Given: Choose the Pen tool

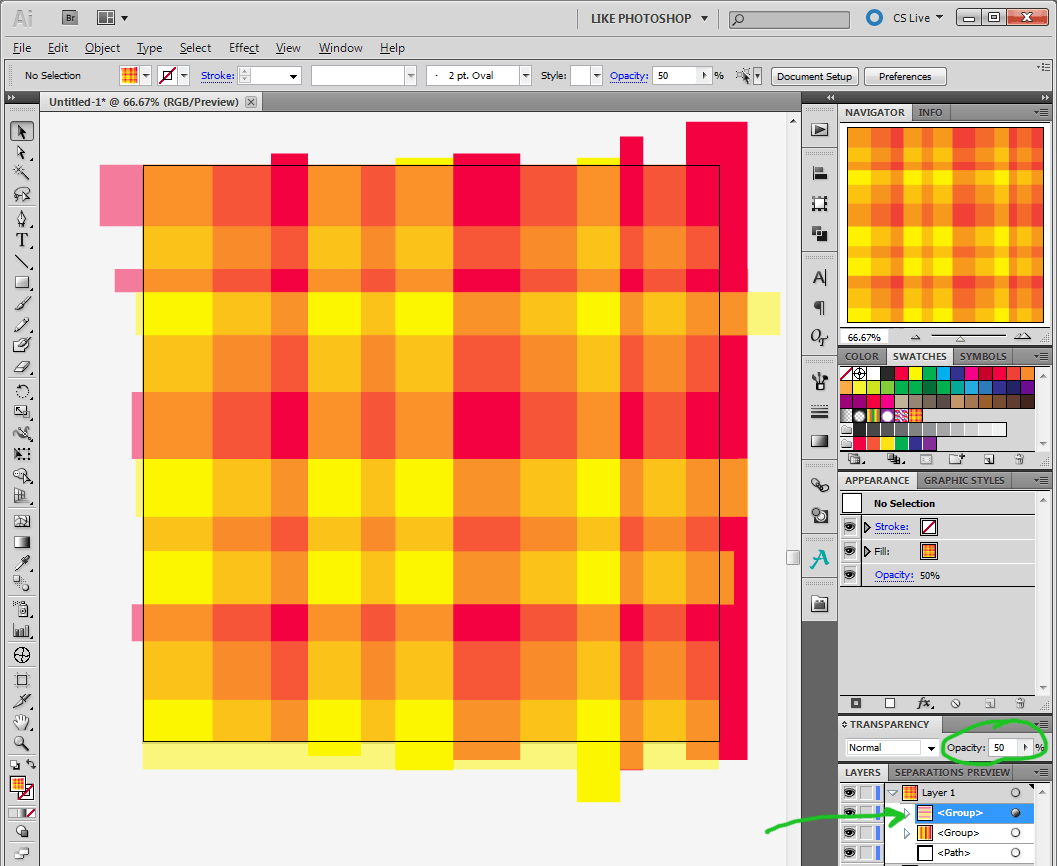Looking at the screenshot, I should tap(21, 219).
